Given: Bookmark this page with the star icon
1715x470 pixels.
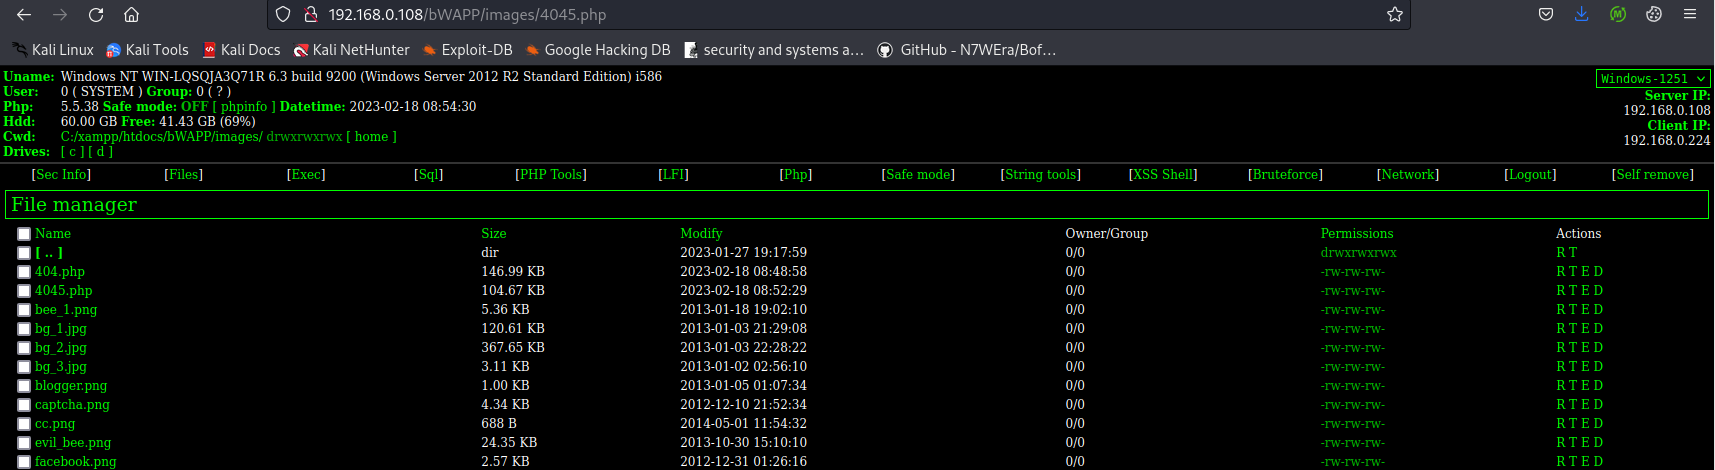Looking at the screenshot, I should 1394,15.
